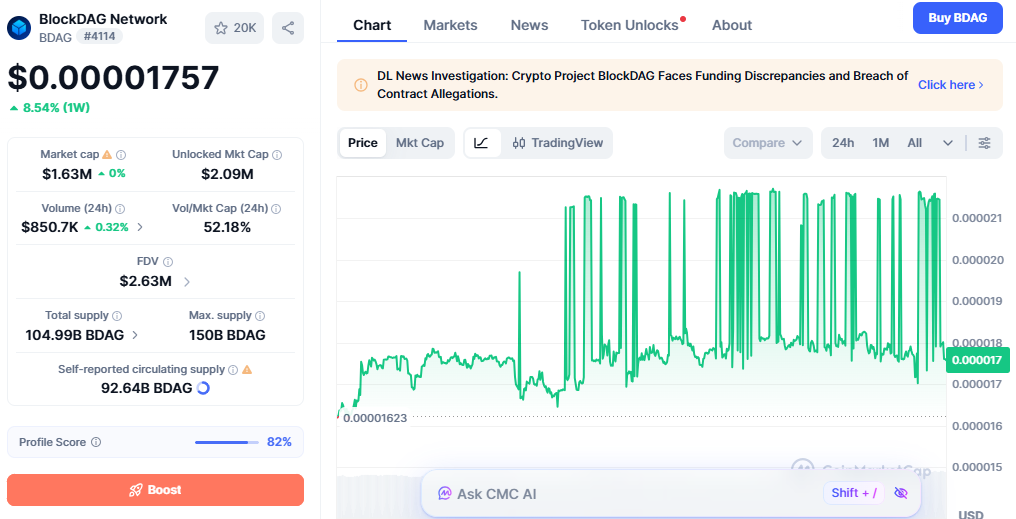Open Vol/Mkt Cap (24h) info icon
The image size is (1016, 519).
(x=276, y=209)
